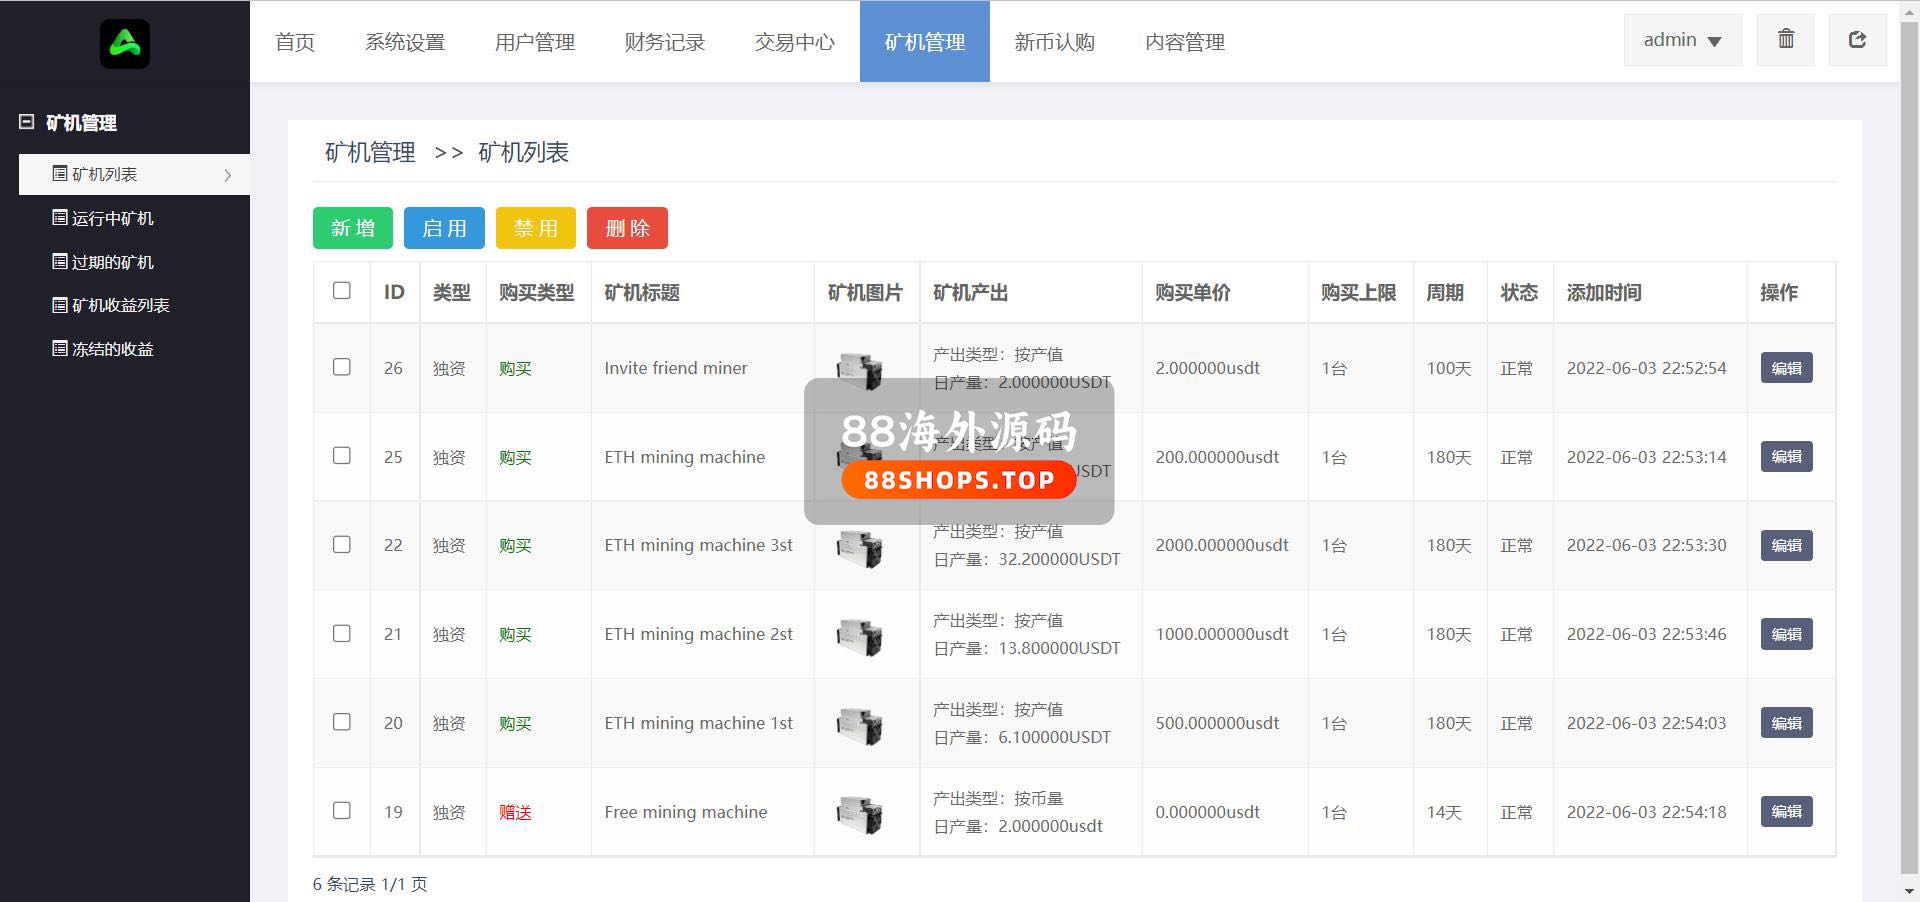This screenshot has height=902, width=1920.
Task: Check the box for miner ID 26
Action: point(342,367)
